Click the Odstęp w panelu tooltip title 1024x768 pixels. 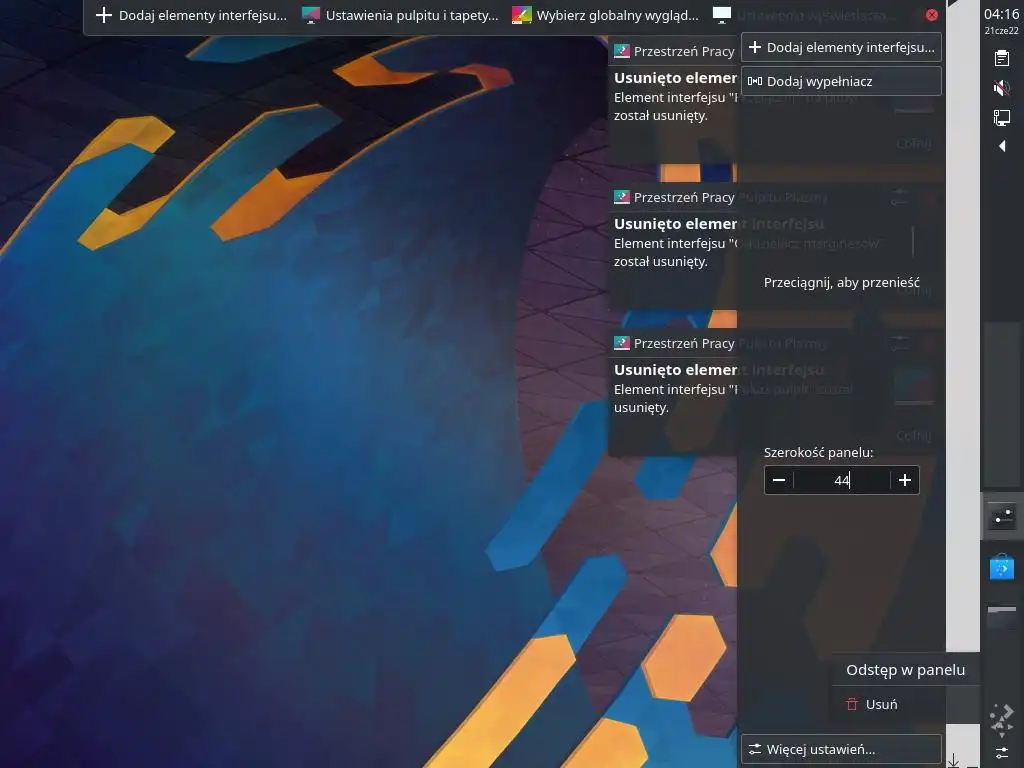(x=905, y=669)
